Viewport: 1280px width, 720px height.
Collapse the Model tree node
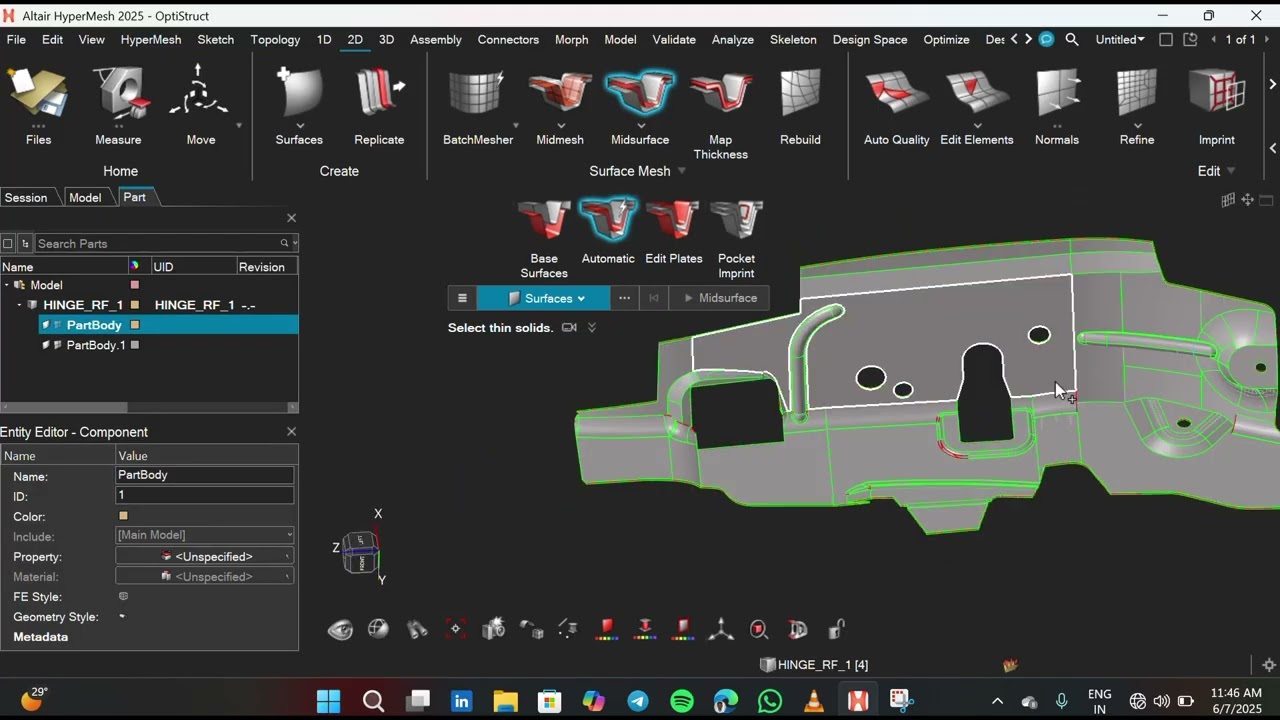[7, 285]
